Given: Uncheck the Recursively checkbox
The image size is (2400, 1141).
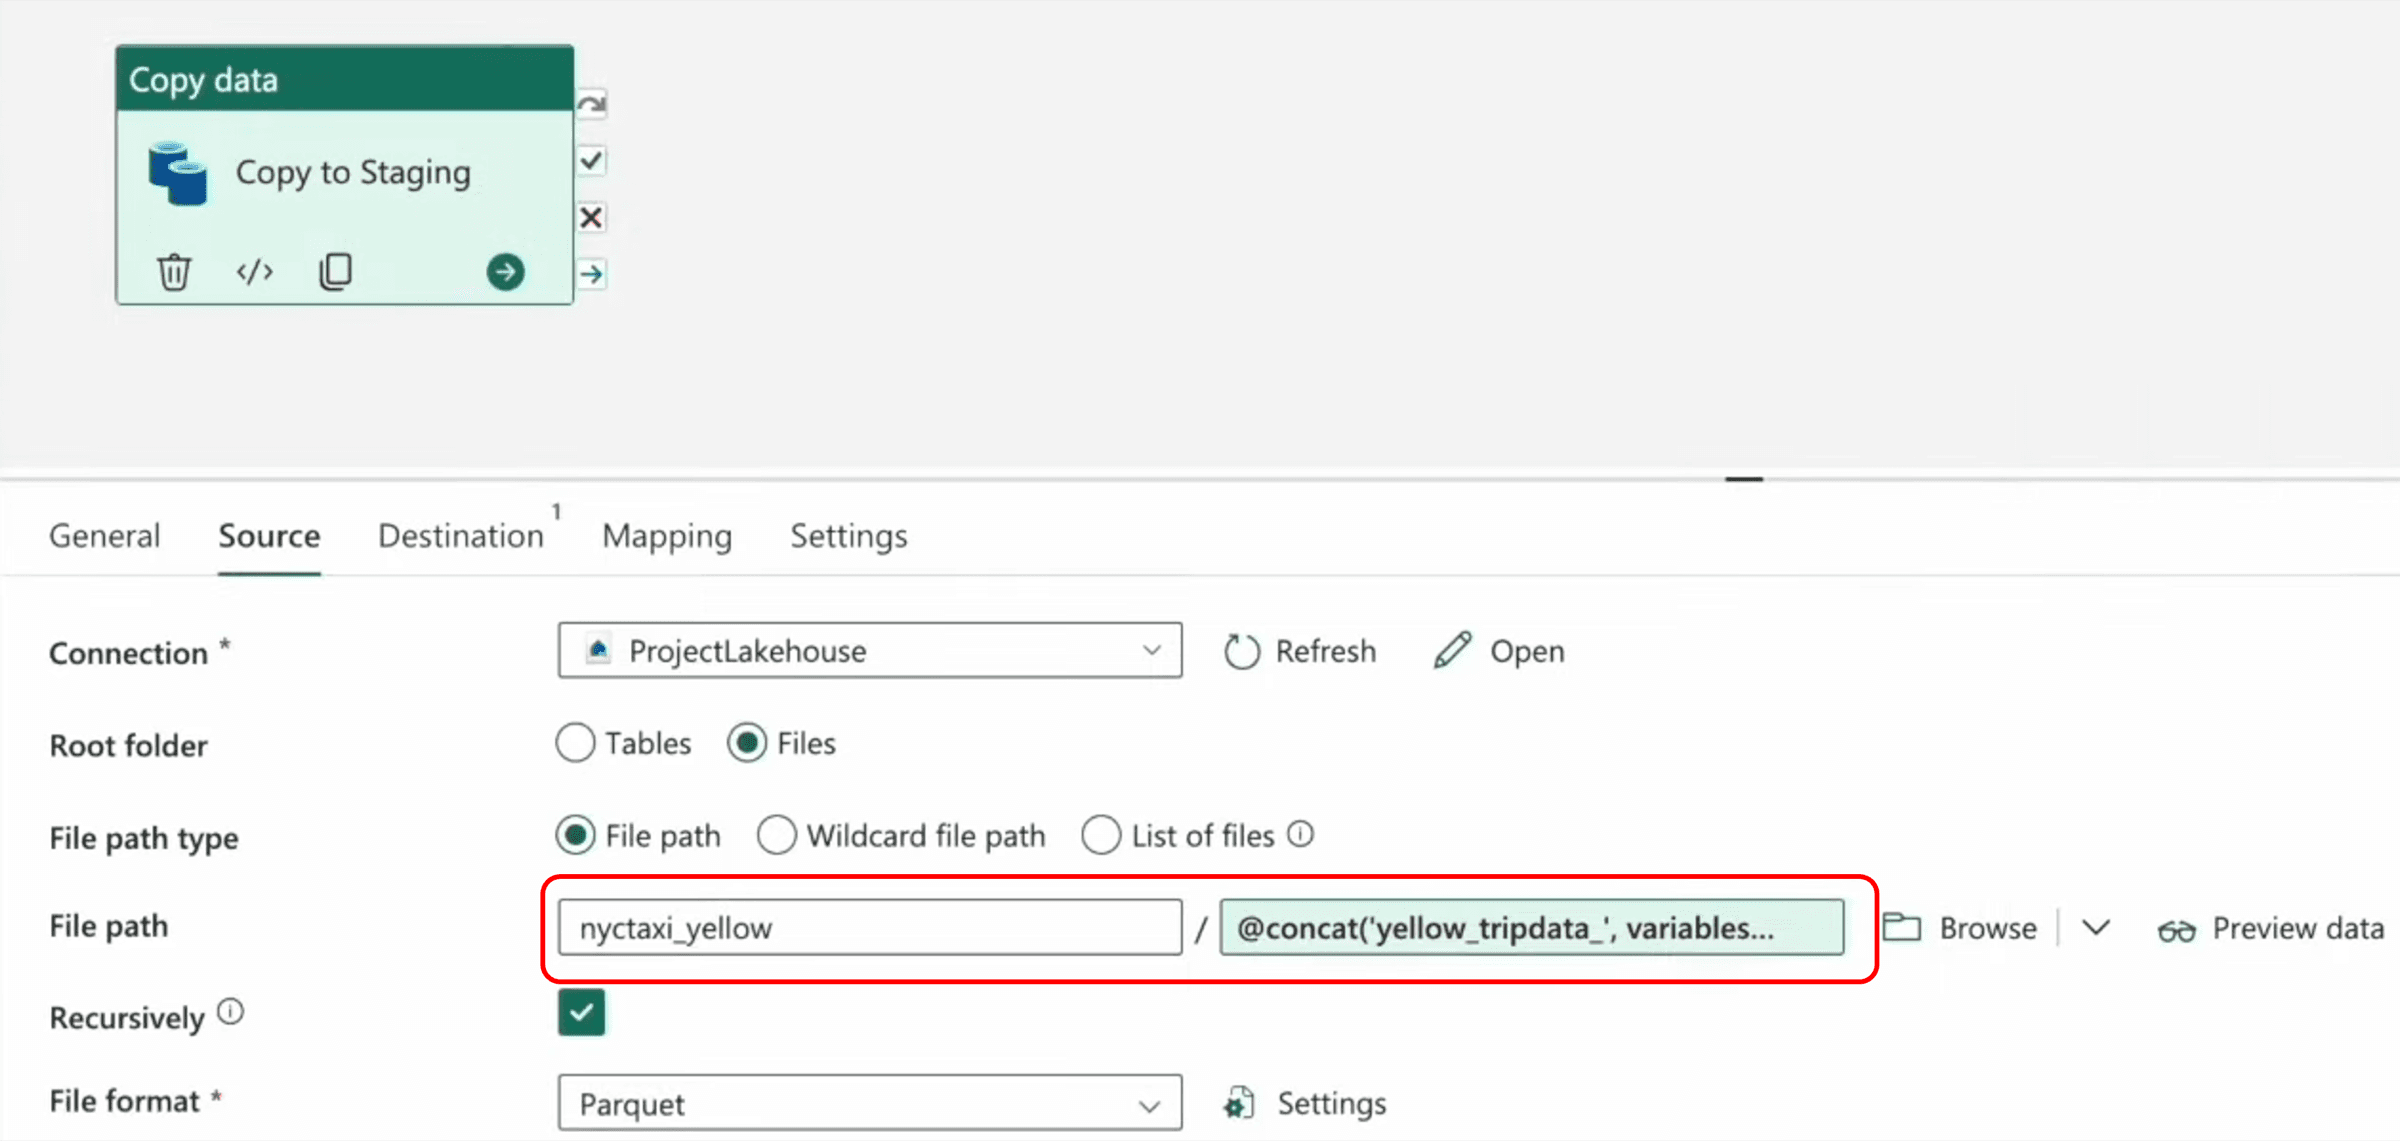Looking at the screenshot, I should point(581,1013).
